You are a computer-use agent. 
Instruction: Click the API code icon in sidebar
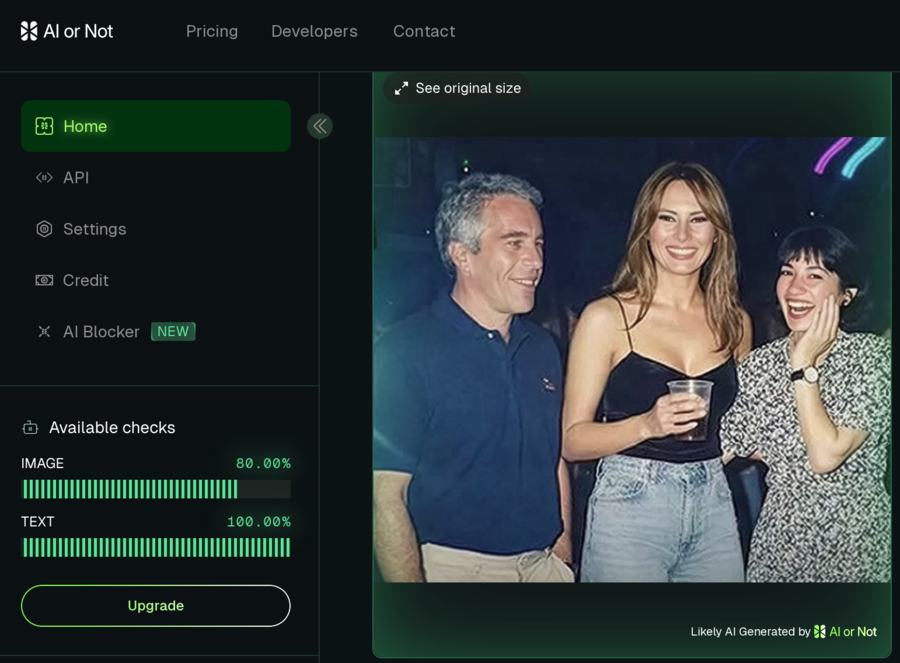(44, 178)
